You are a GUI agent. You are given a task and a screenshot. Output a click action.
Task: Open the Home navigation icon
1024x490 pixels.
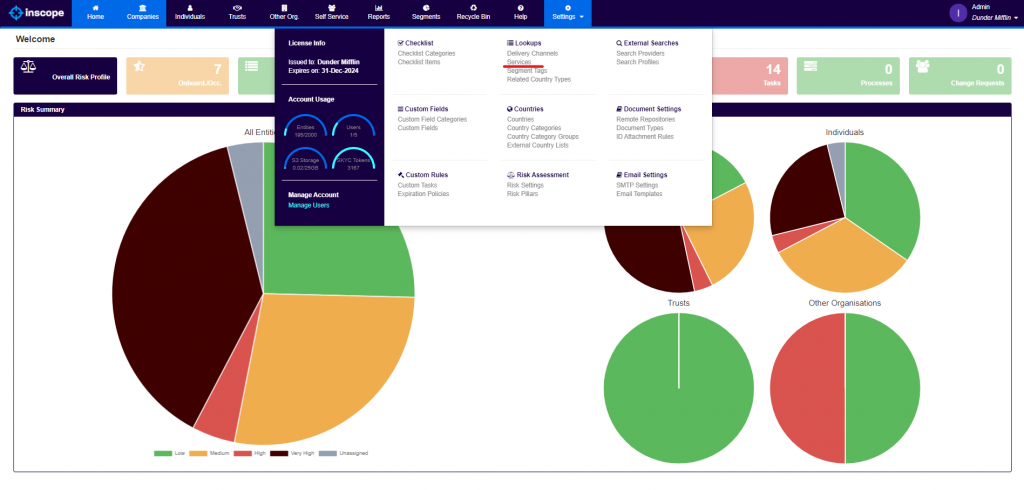coord(95,8)
